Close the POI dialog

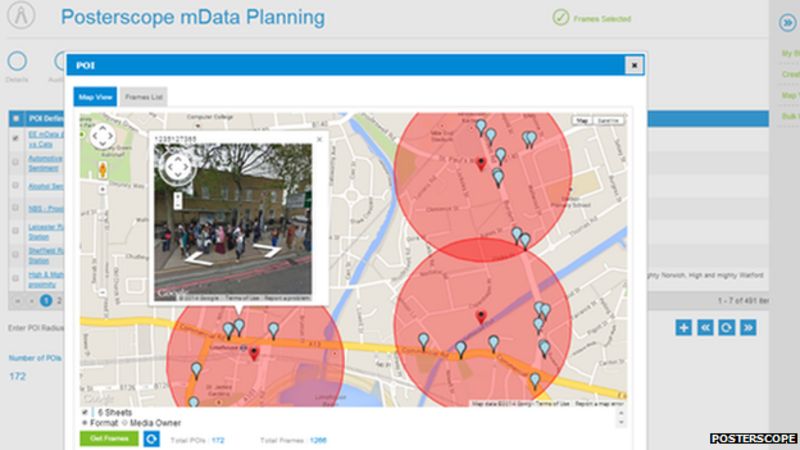(x=634, y=65)
